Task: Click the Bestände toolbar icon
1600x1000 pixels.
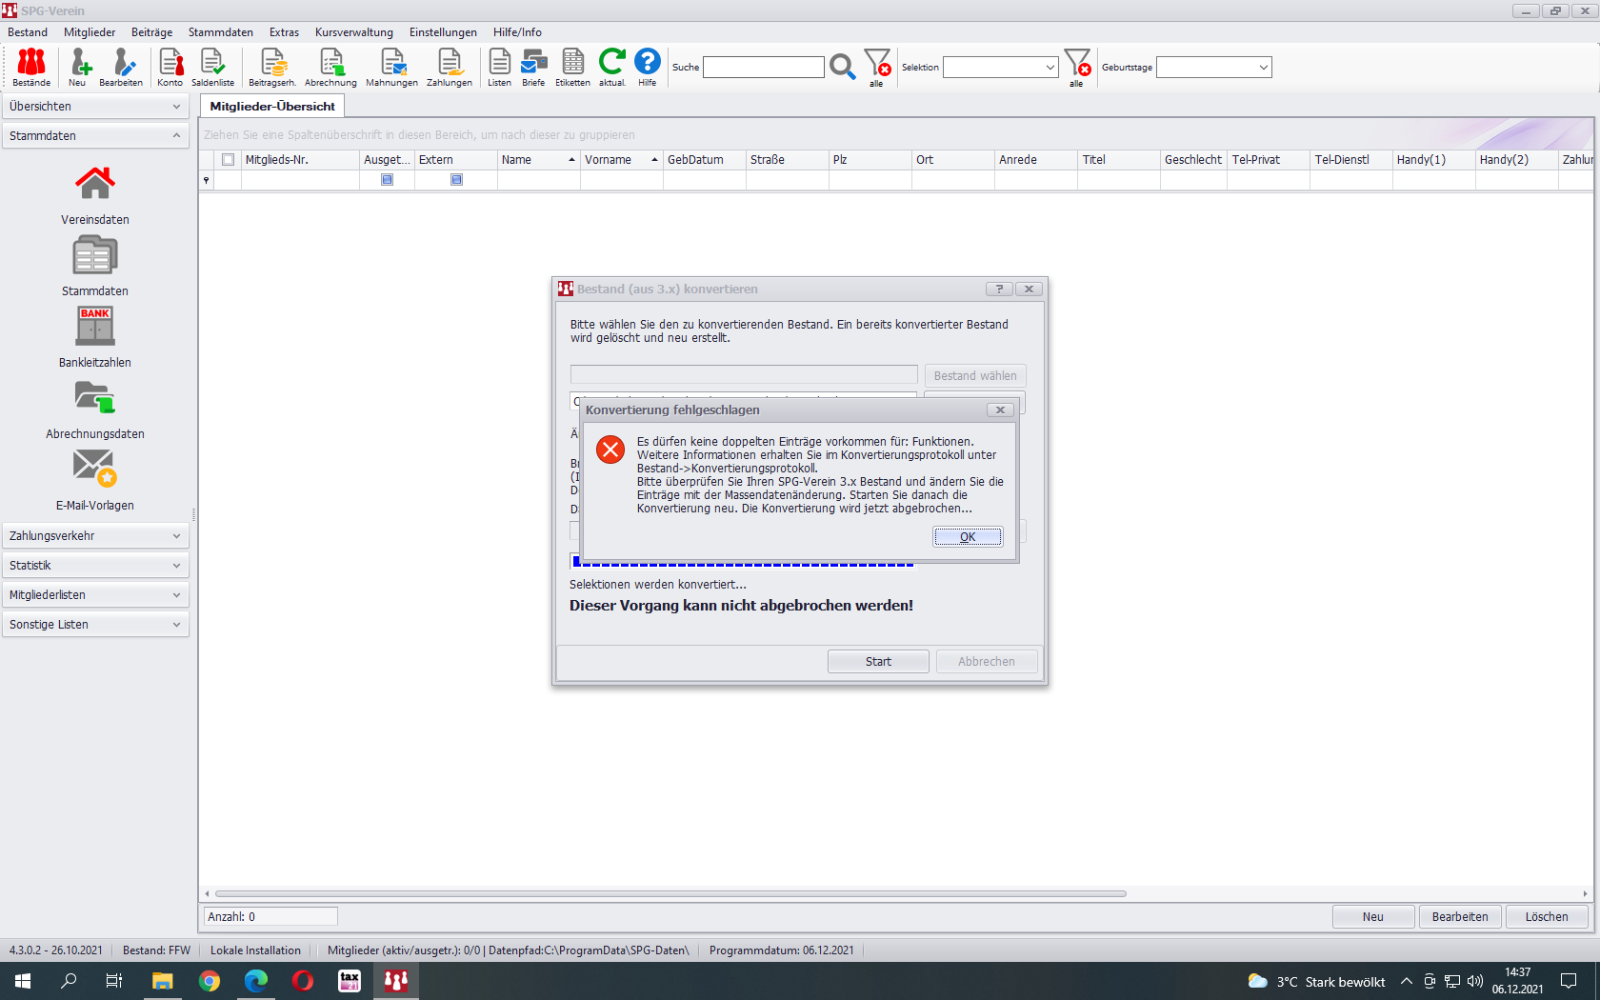Action: click(31, 67)
